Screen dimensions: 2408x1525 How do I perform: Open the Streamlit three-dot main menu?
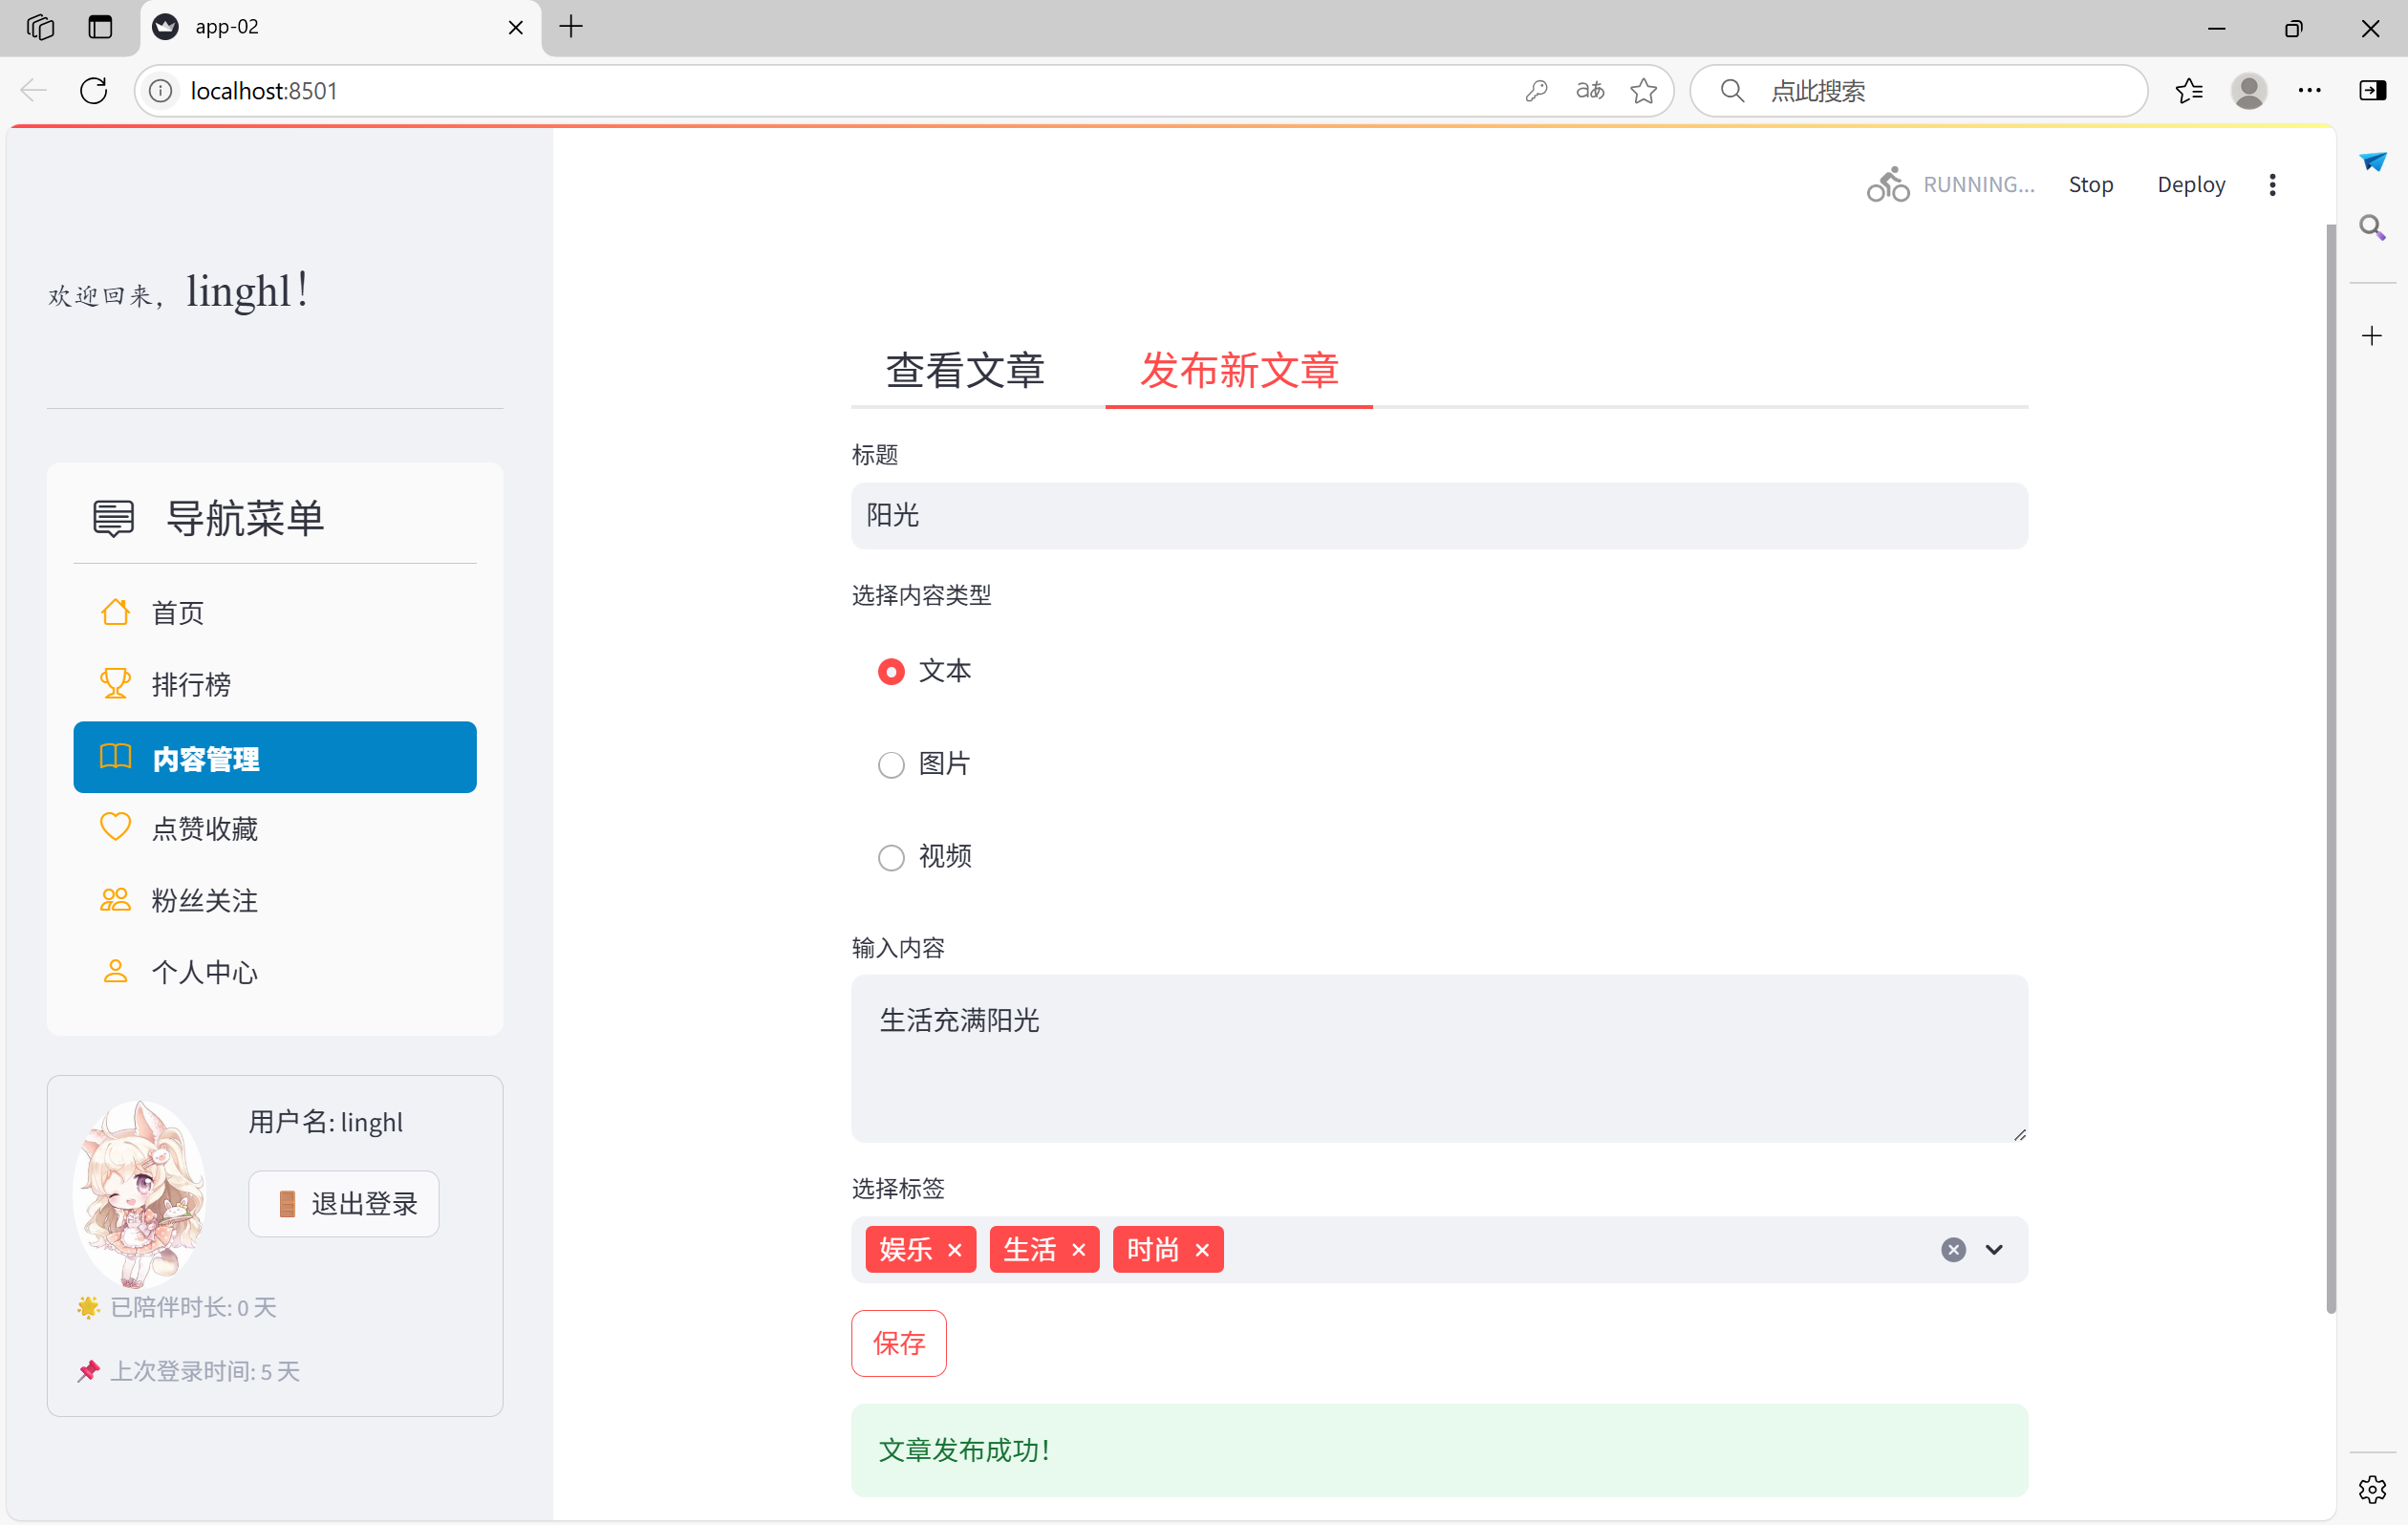[x=2272, y=184]
